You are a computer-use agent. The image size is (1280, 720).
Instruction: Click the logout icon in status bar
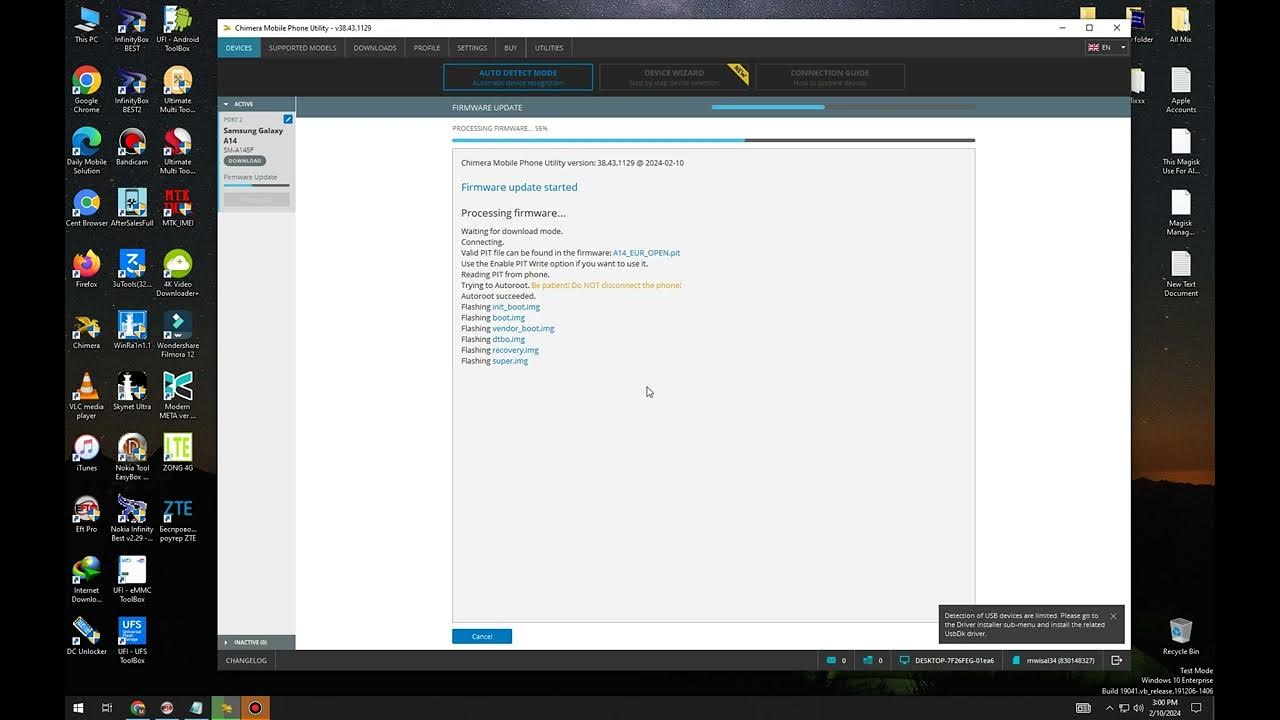point(1117,660)
